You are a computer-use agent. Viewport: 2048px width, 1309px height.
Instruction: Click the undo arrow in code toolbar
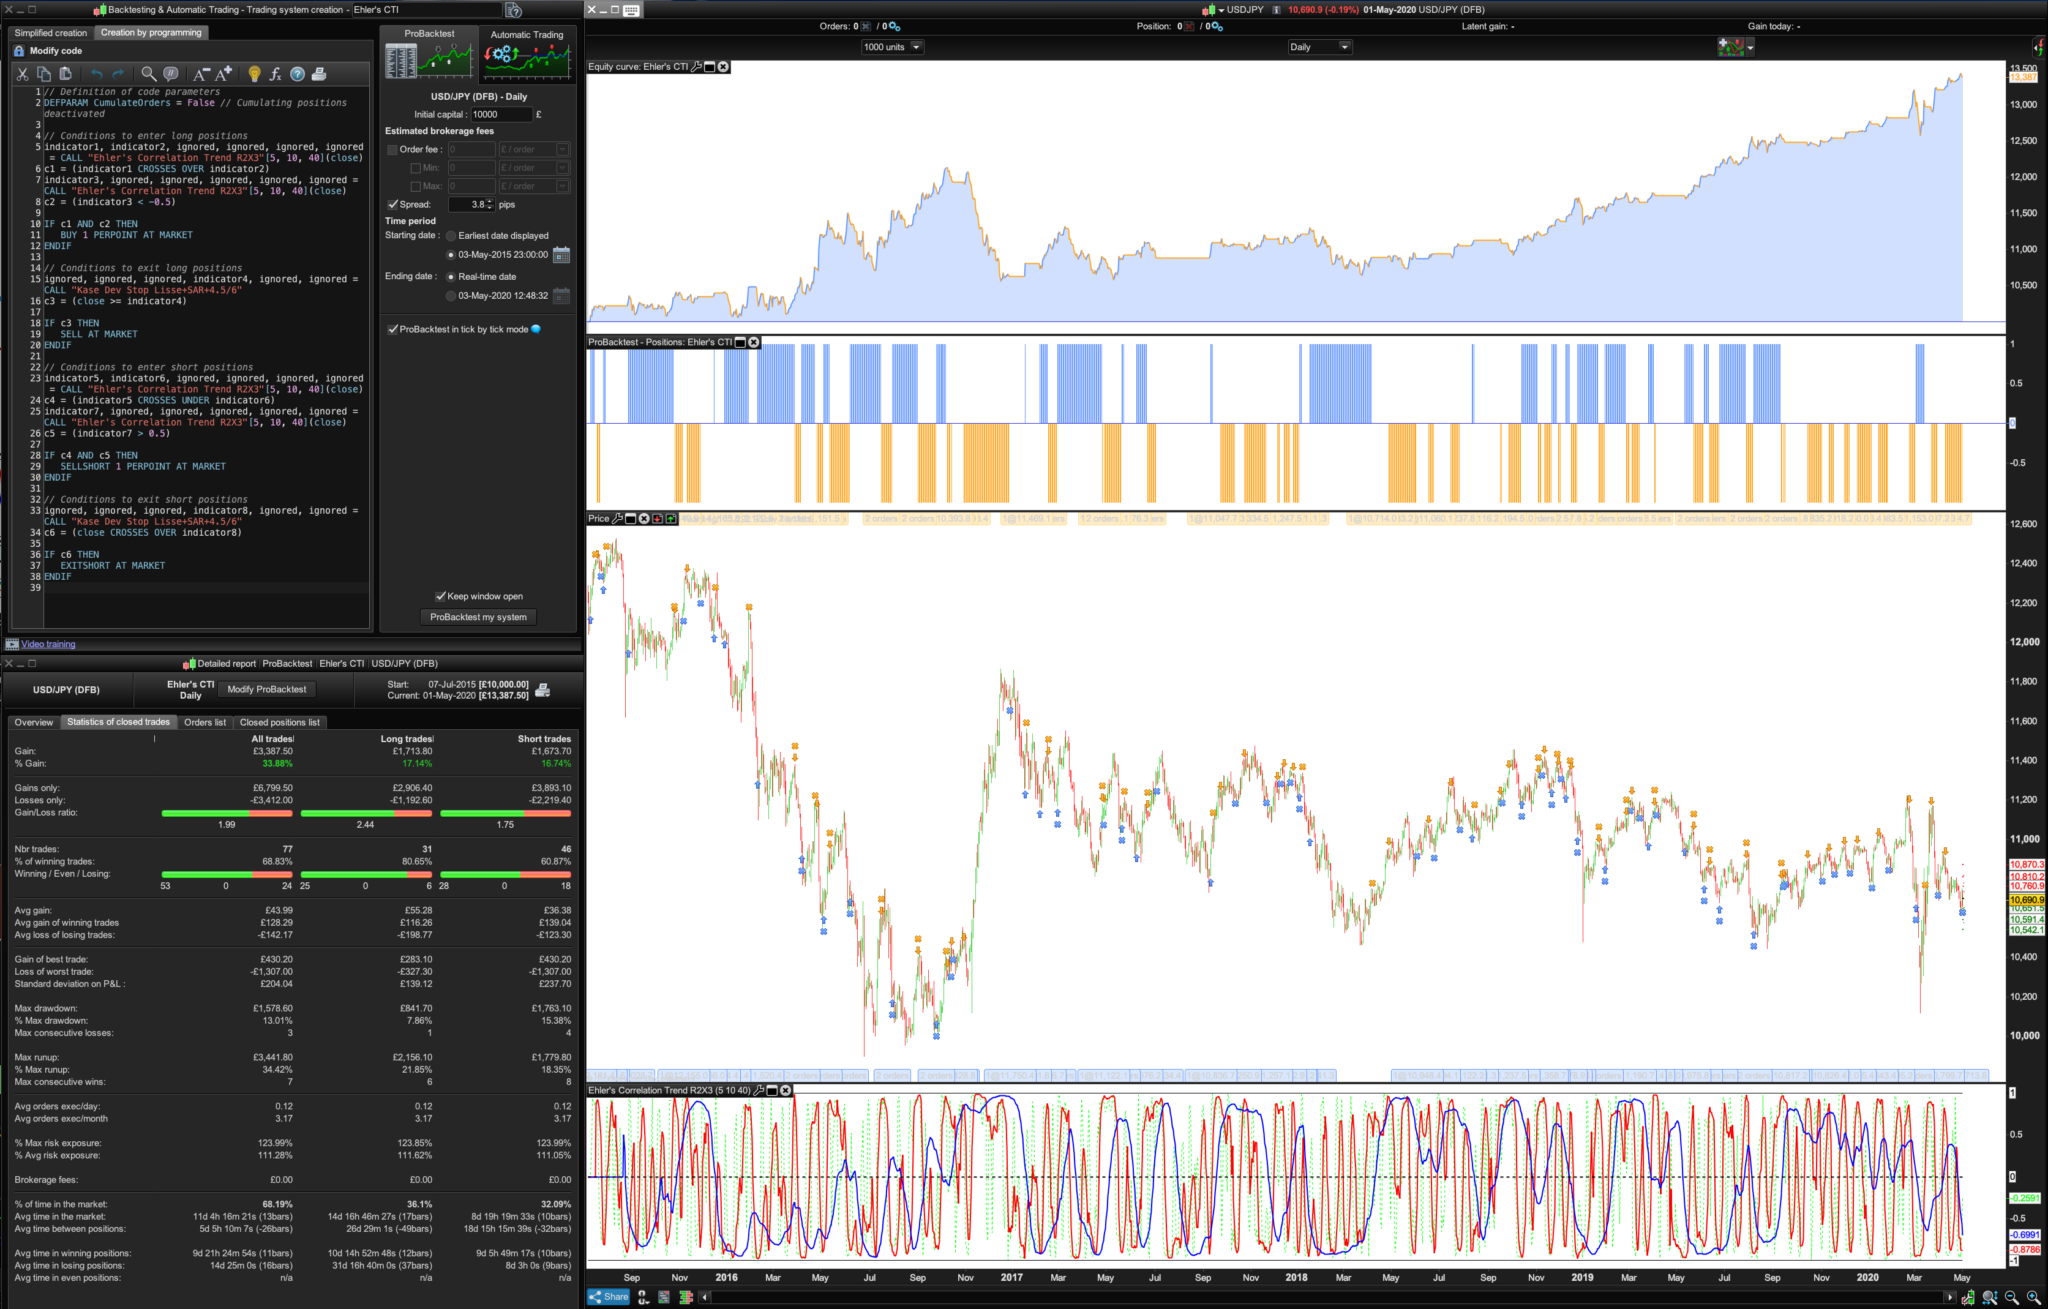click(96, 74)
